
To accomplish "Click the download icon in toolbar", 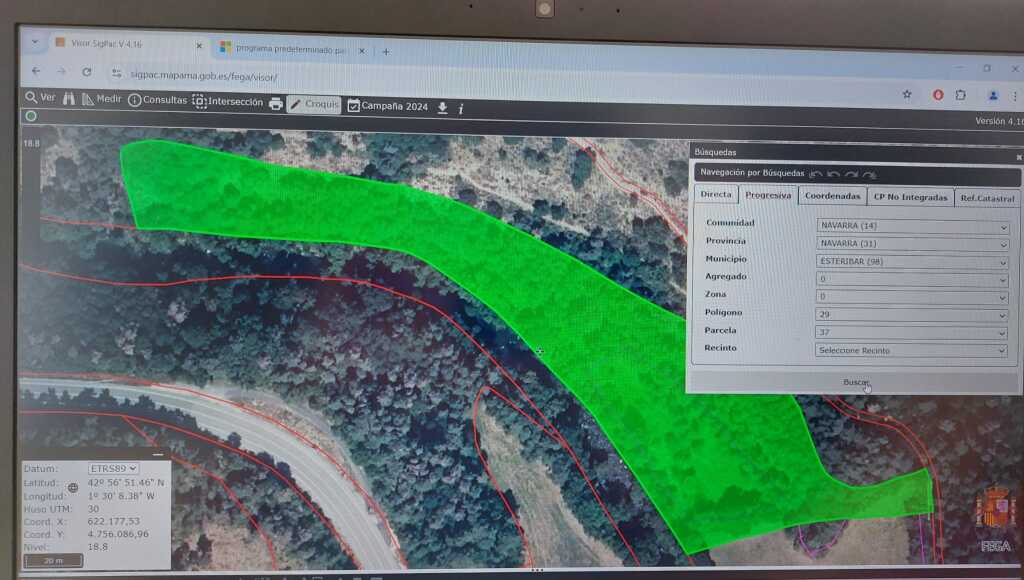I will [x=442, y=107].
